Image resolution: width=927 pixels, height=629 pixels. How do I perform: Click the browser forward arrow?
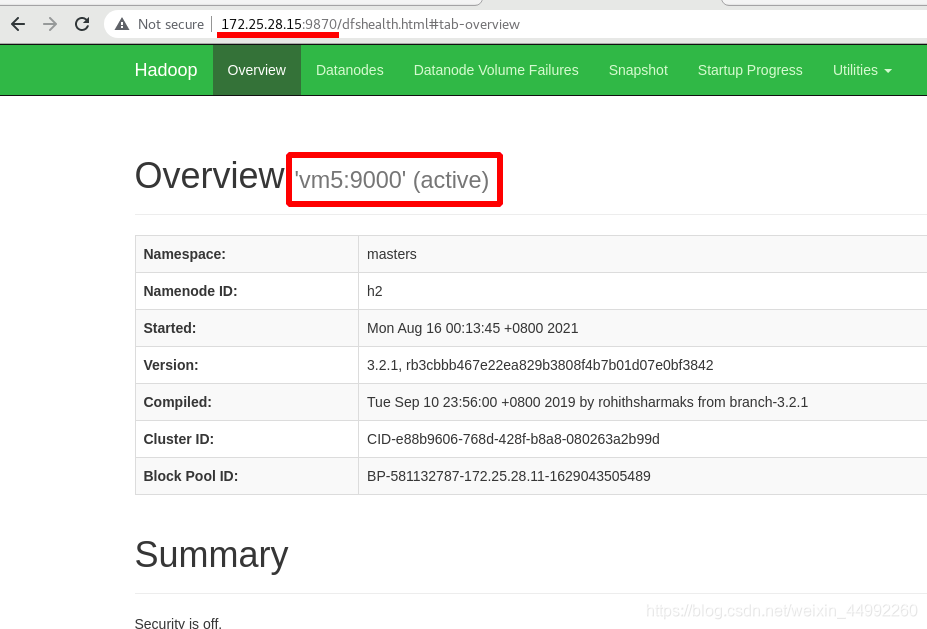pos(50,24)
